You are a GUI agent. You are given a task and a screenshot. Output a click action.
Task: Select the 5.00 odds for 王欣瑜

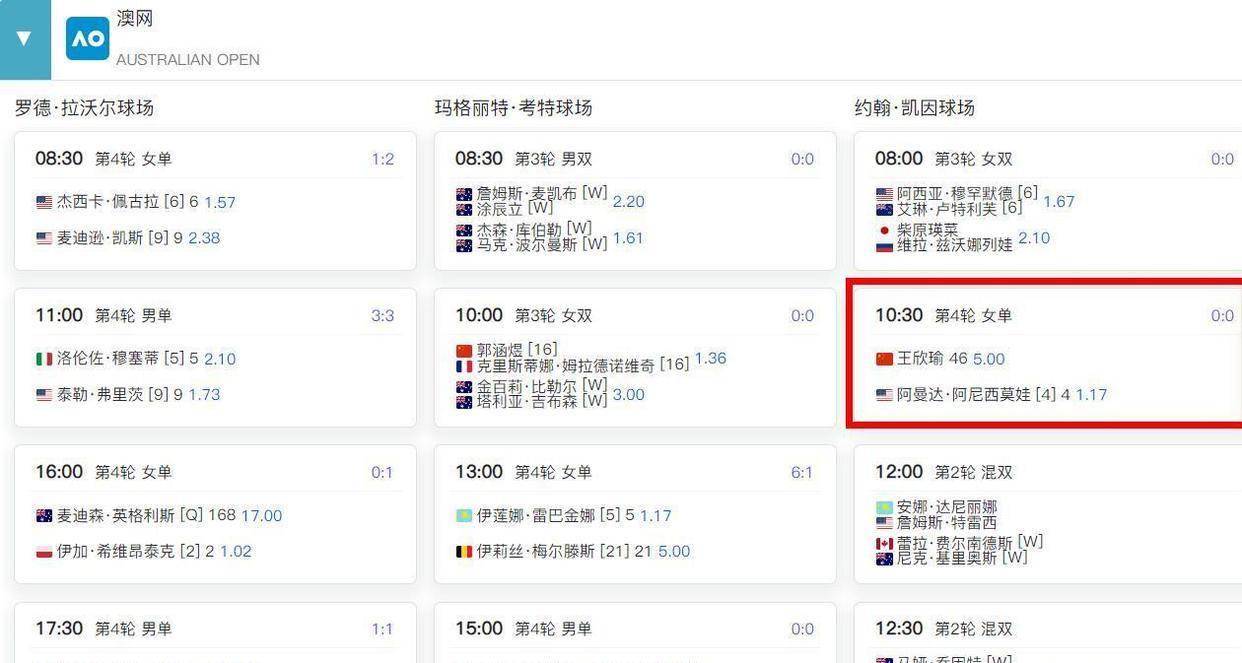point(989,359)
